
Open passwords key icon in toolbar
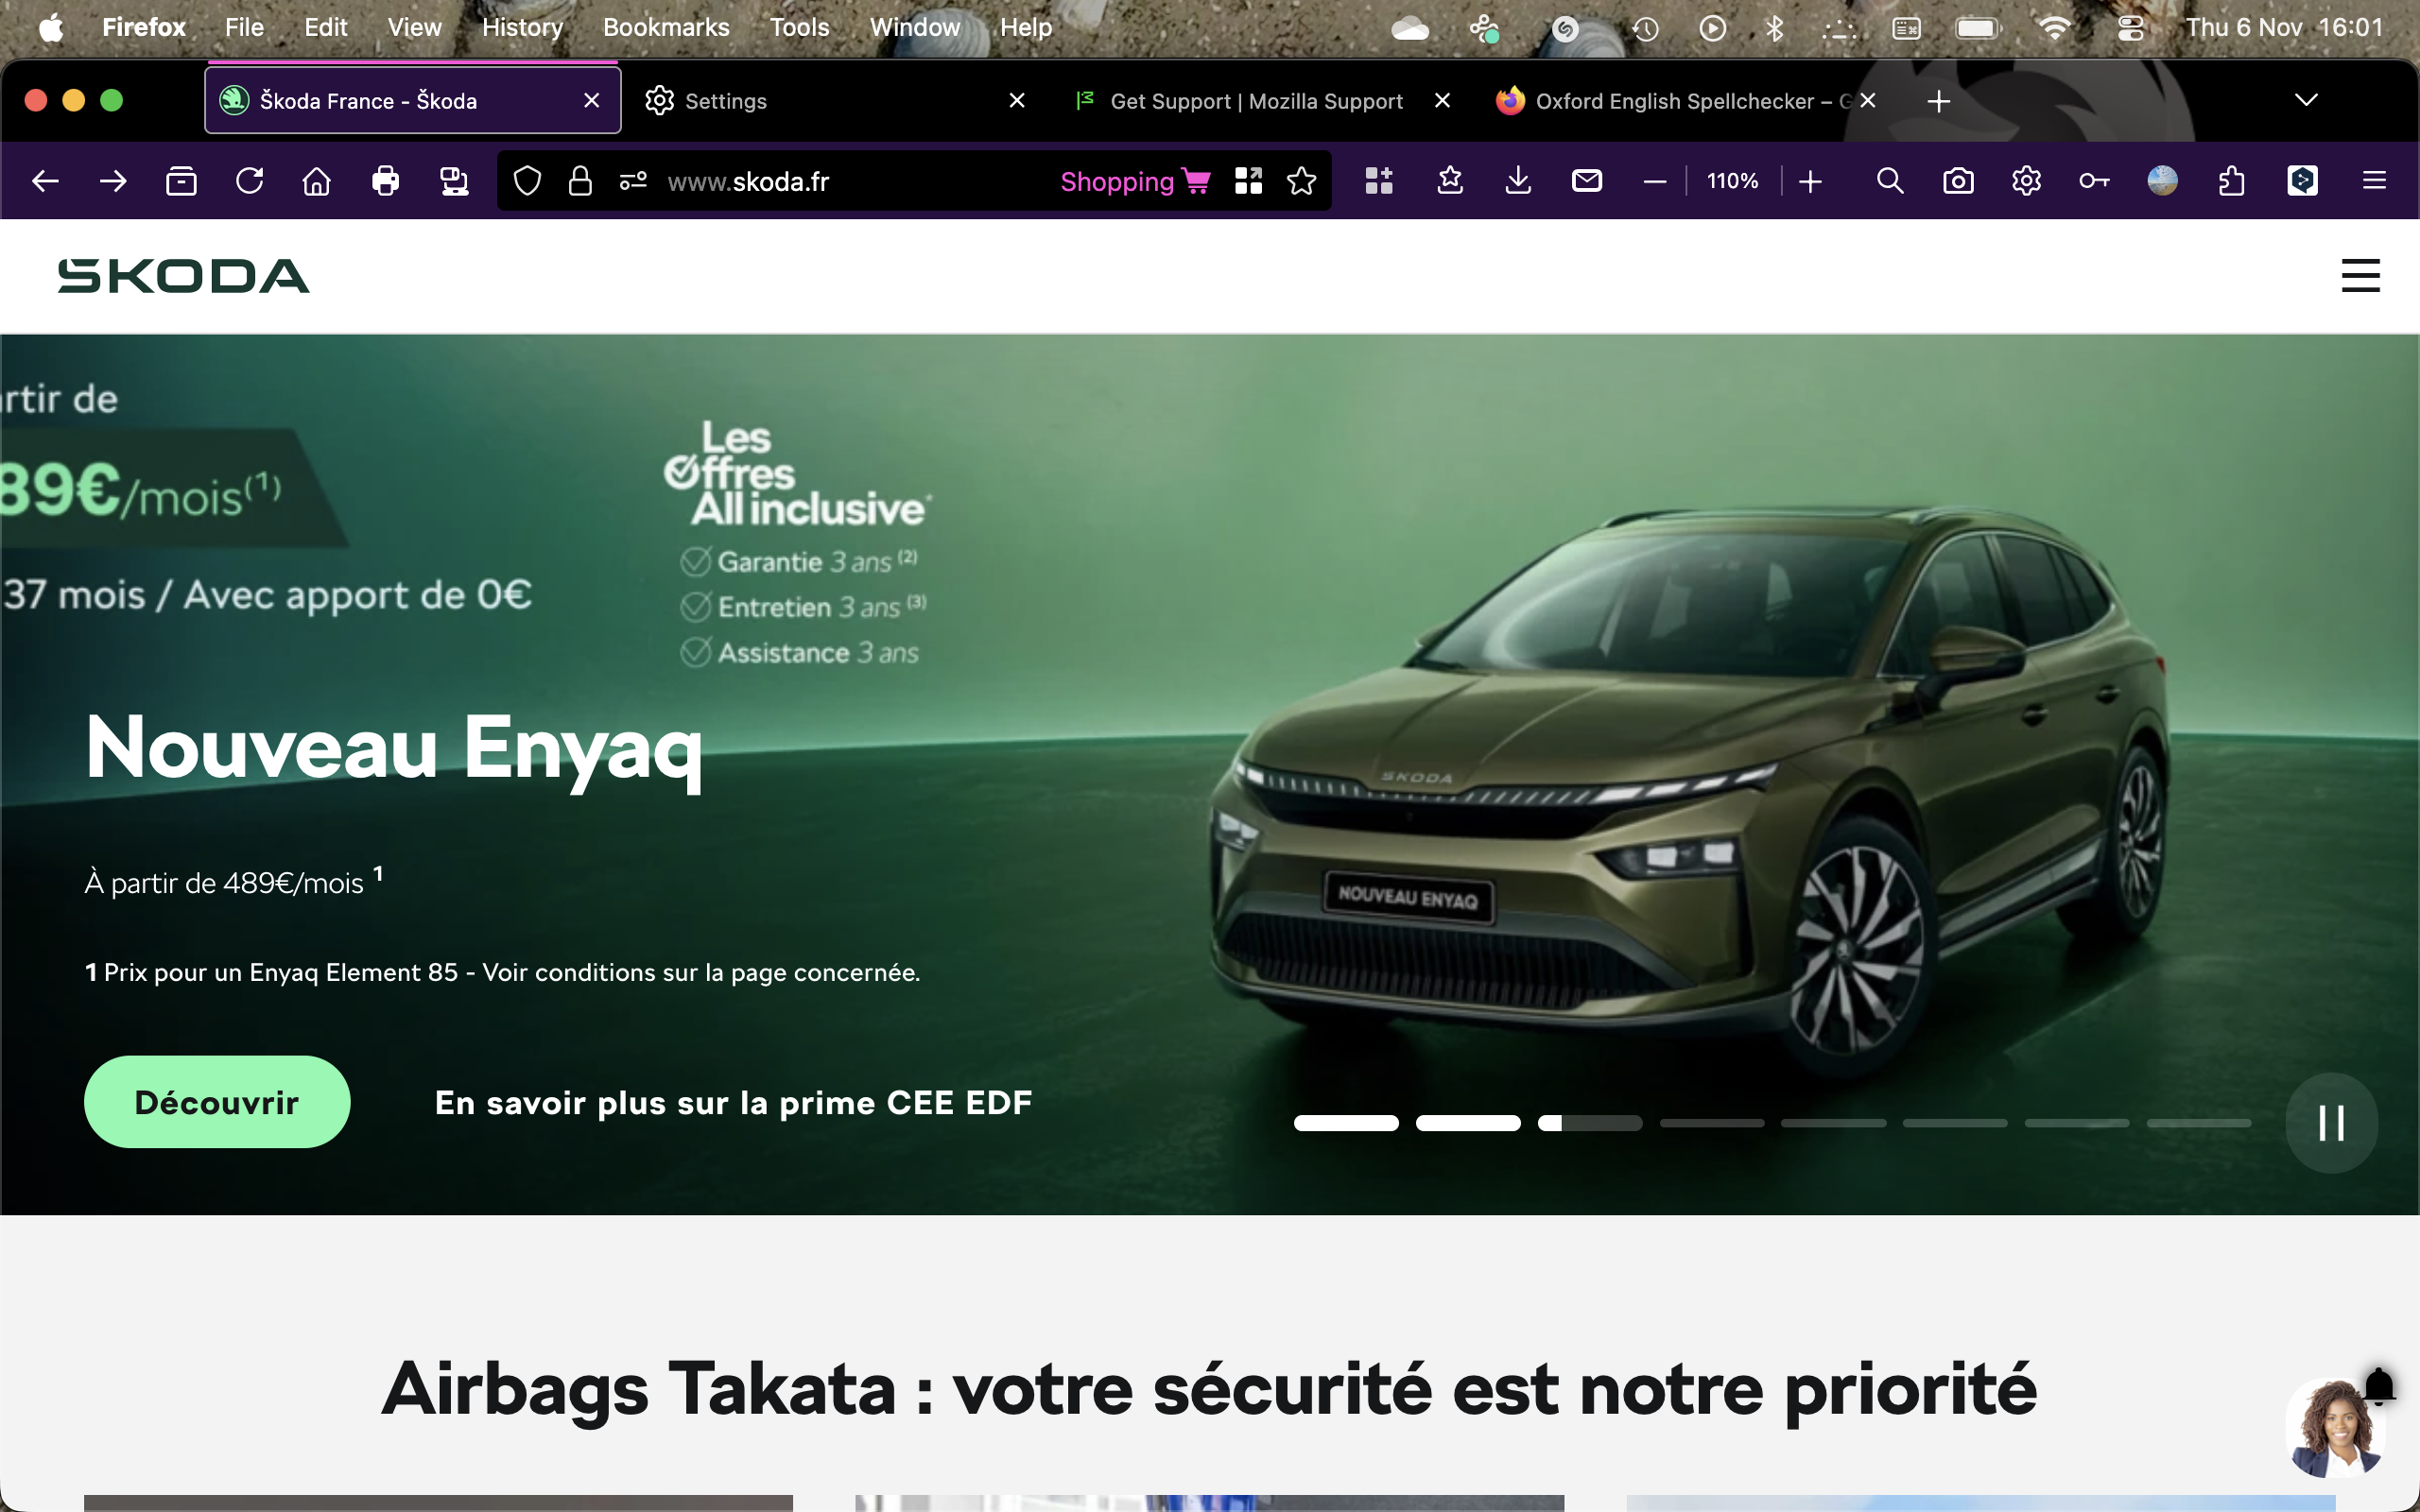pos(2093,181)
